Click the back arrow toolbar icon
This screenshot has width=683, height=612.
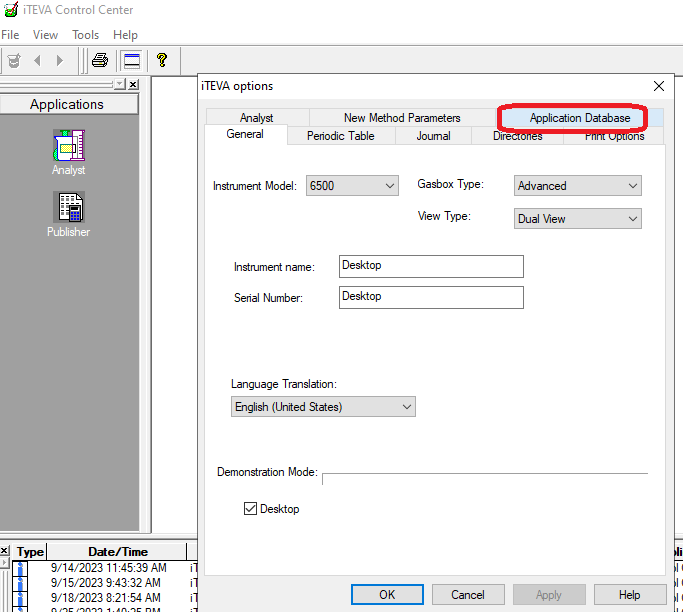[38, 60]
